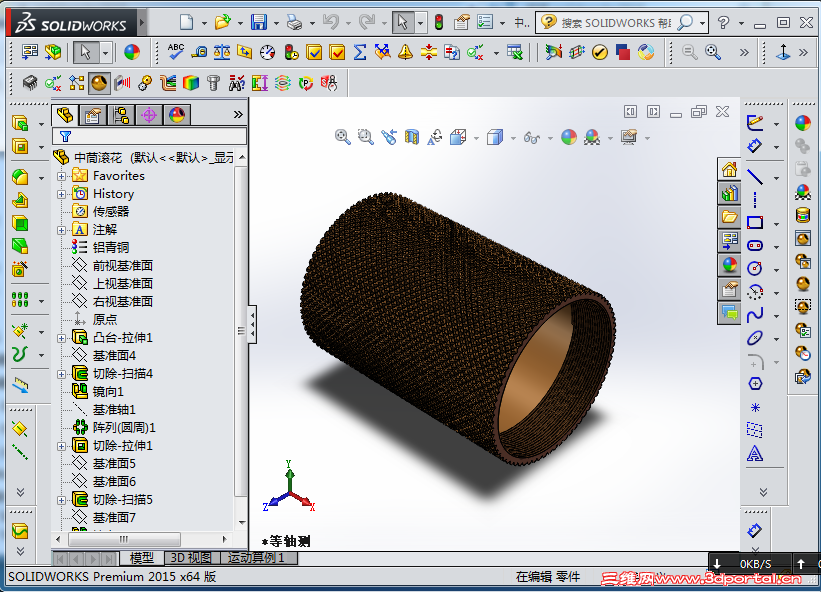Screen dimensions: 821x592
Task: Select the Line sketch tool
Action: tap(755, 176)
